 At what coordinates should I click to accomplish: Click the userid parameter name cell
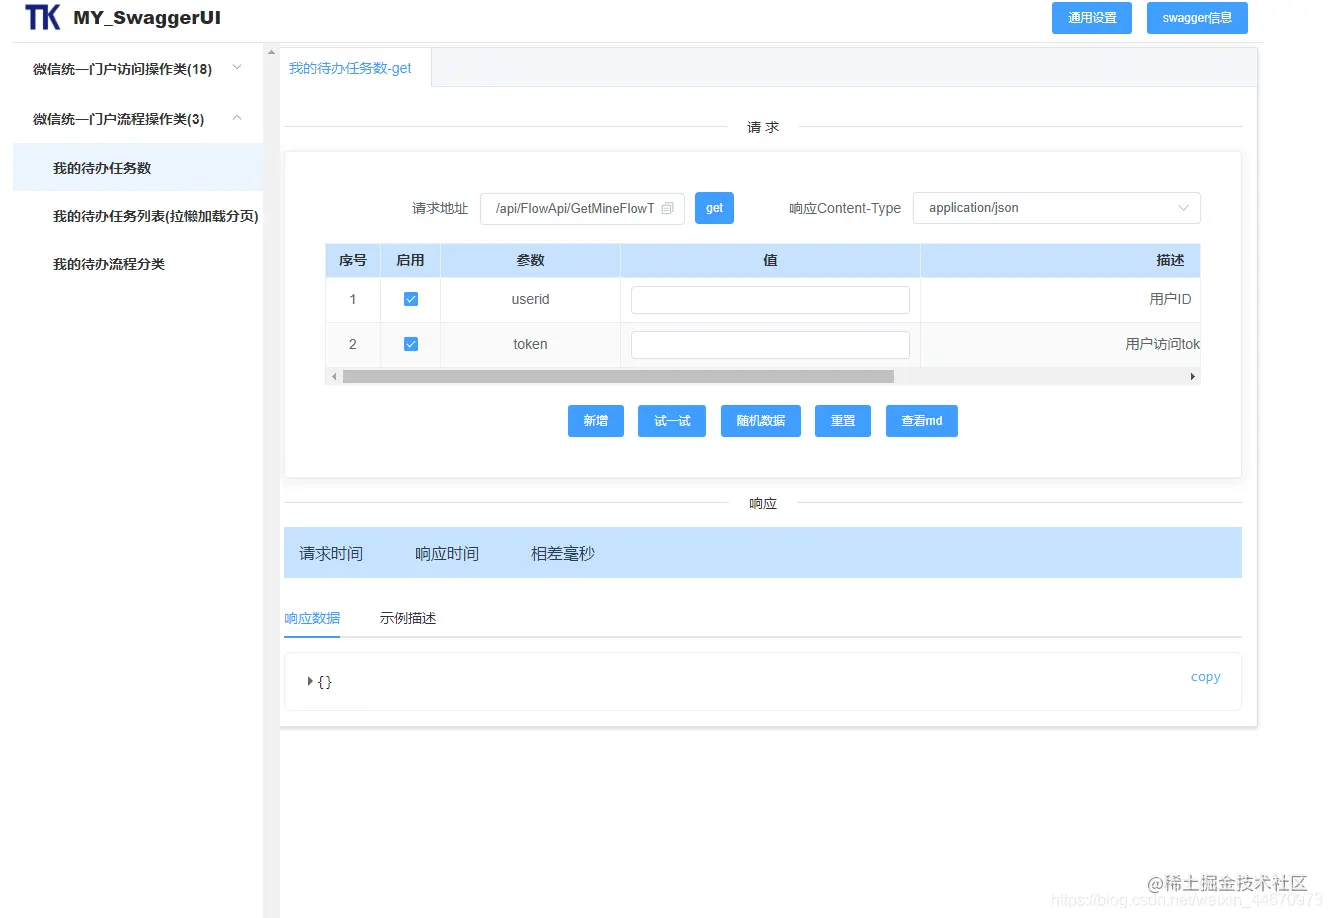pos(530,299)
